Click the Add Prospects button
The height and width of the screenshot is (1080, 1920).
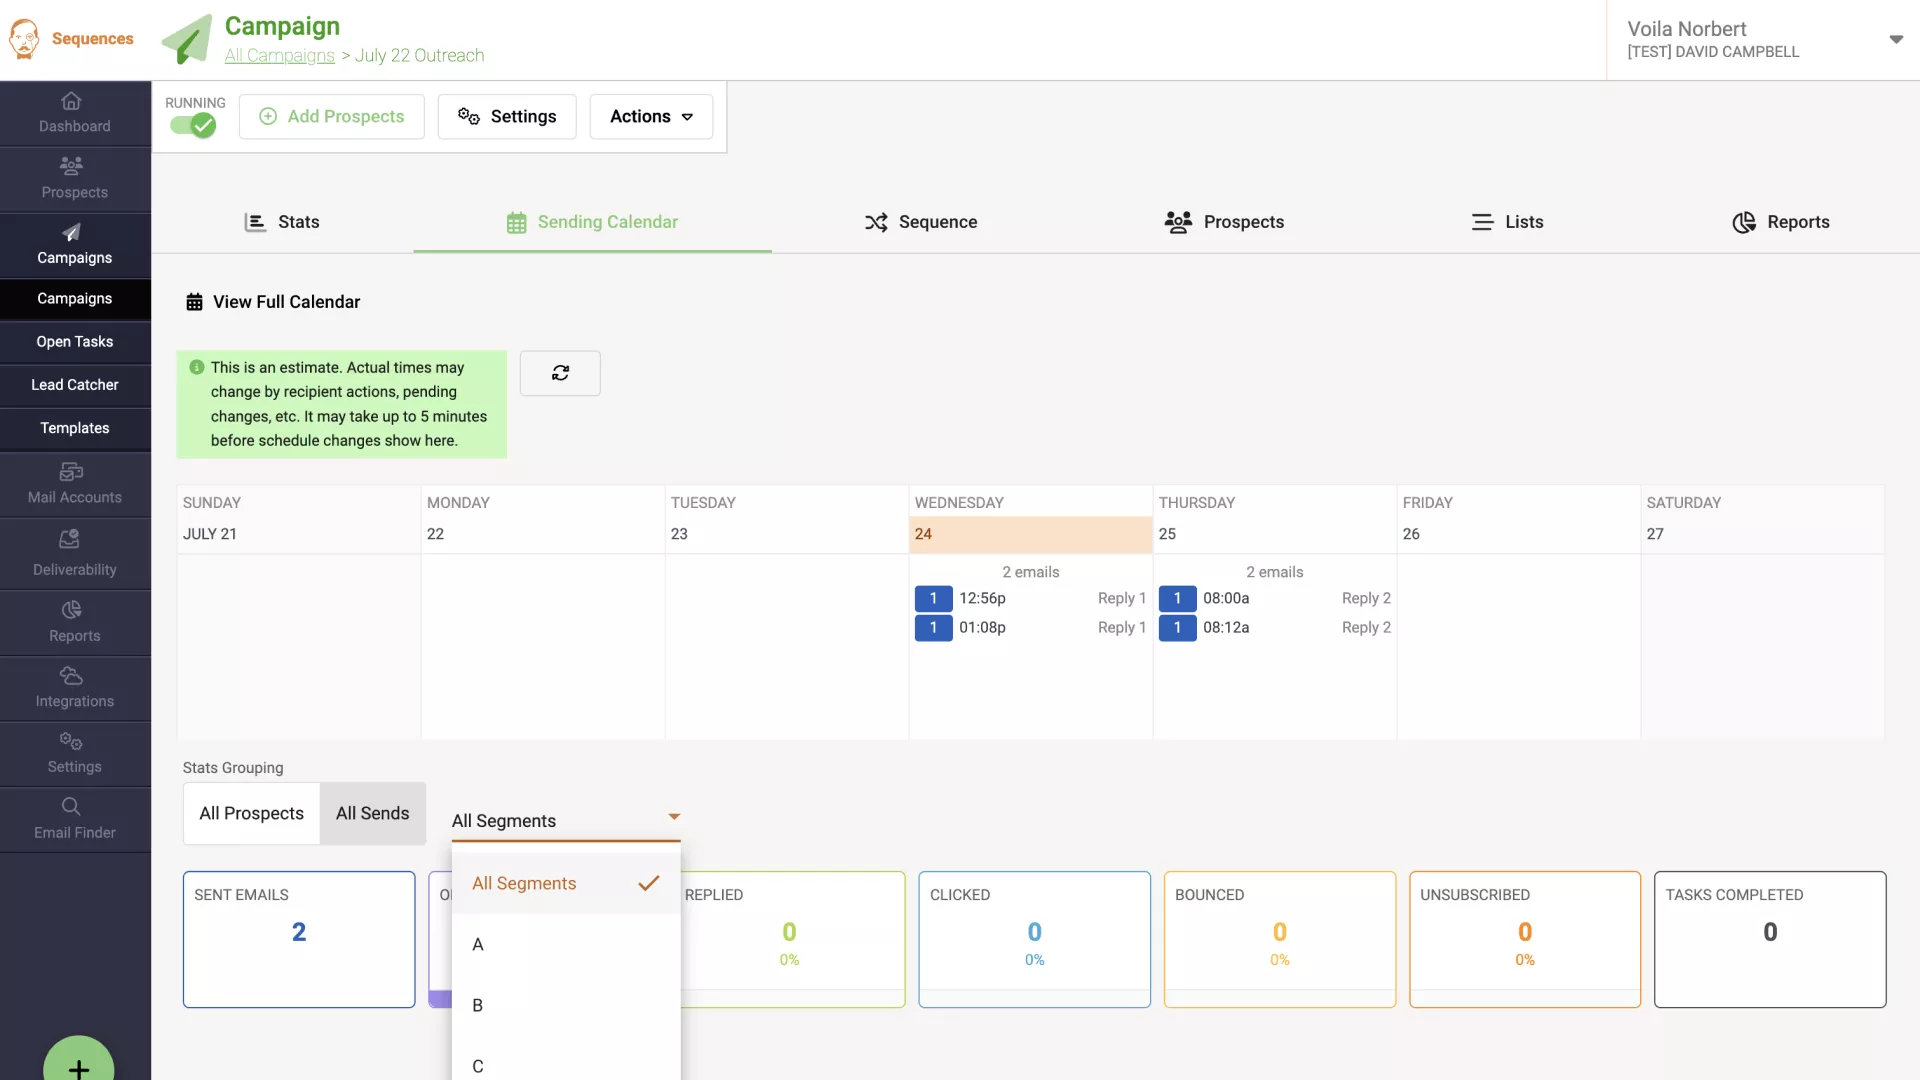coord(332,117)
